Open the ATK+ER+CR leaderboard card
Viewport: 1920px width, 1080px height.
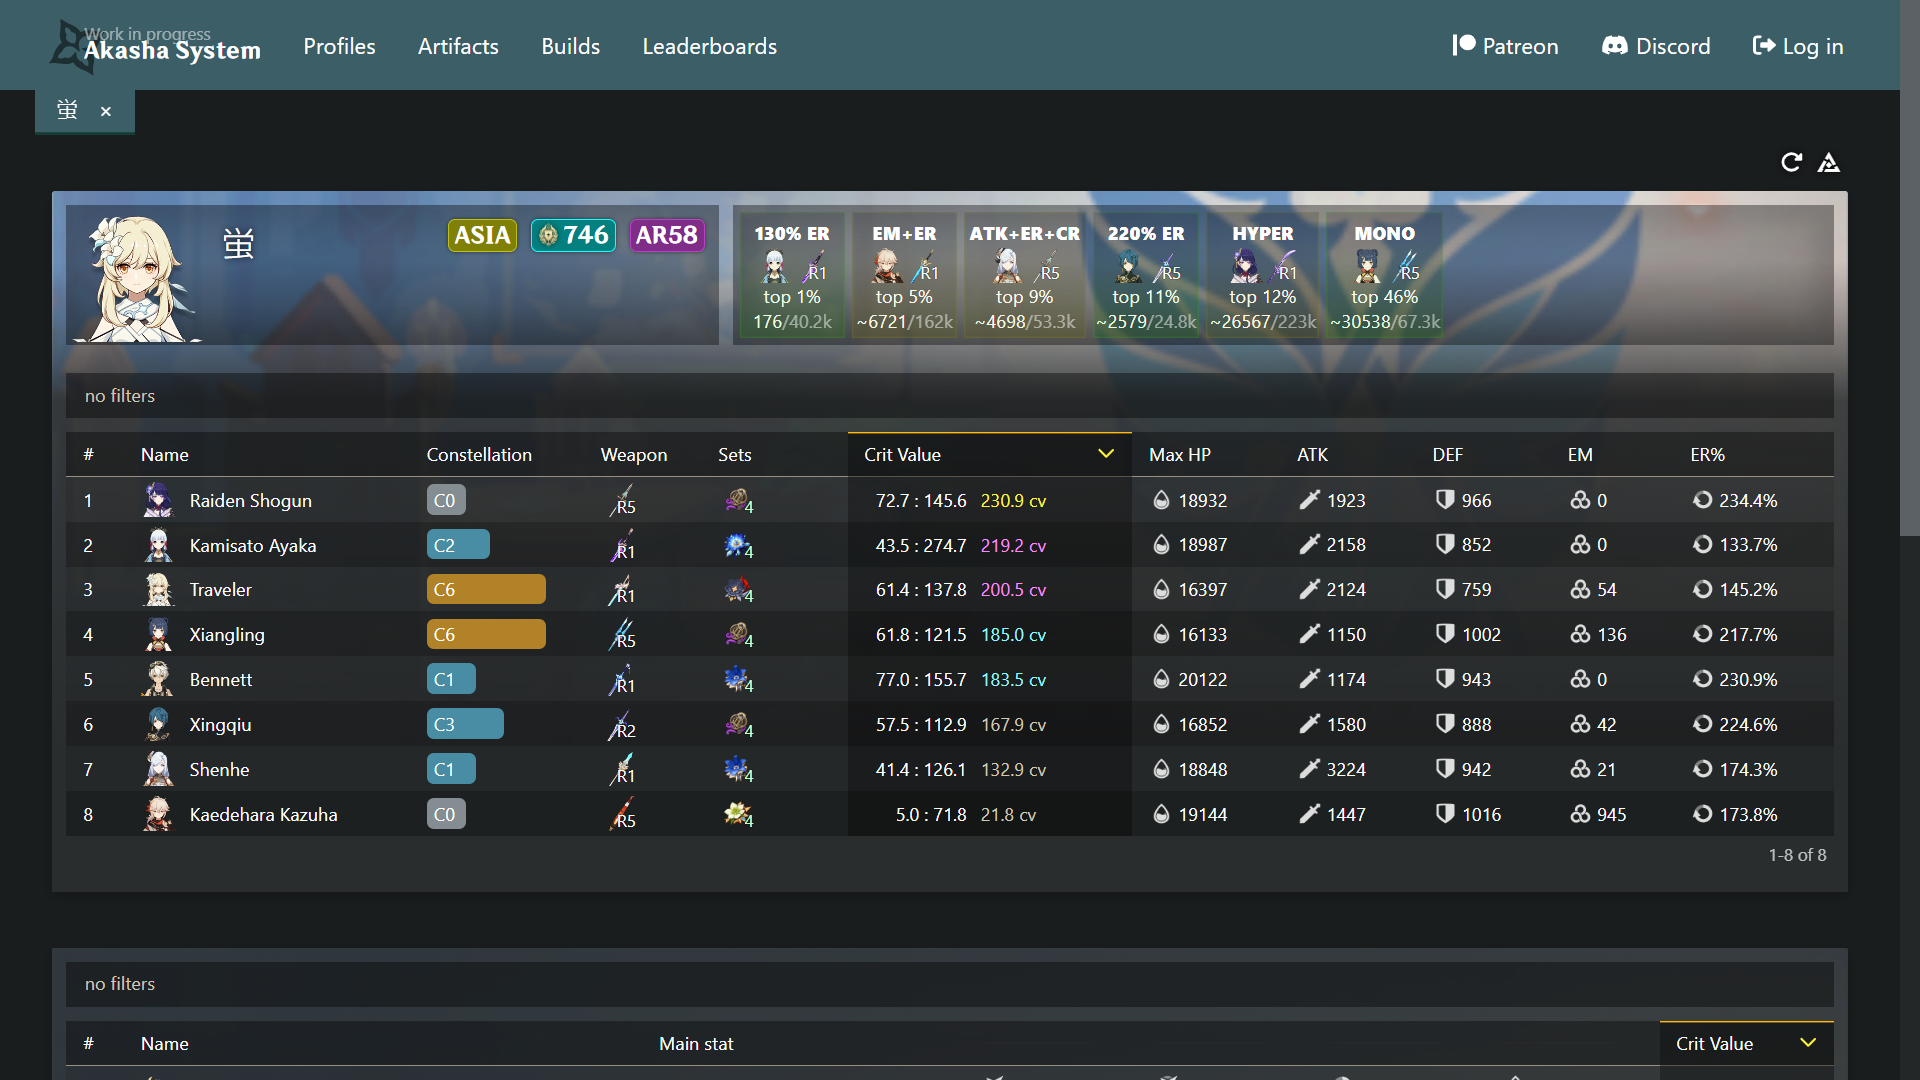pos(1024,276)
